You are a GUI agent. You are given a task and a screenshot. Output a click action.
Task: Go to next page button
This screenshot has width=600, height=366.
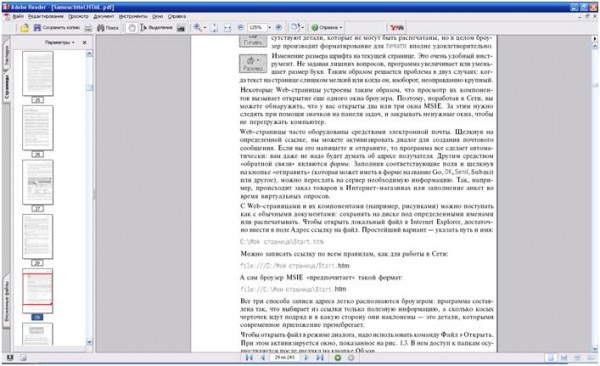[x=306, y=358]
